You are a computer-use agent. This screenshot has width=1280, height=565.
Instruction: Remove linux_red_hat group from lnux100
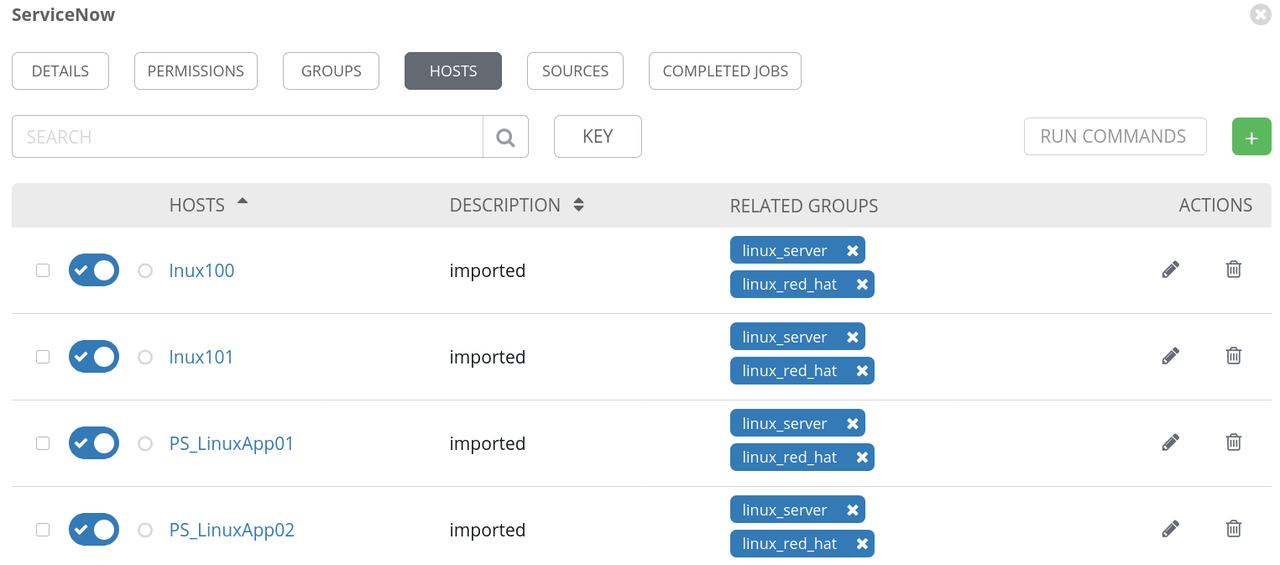tap(862, 284)
